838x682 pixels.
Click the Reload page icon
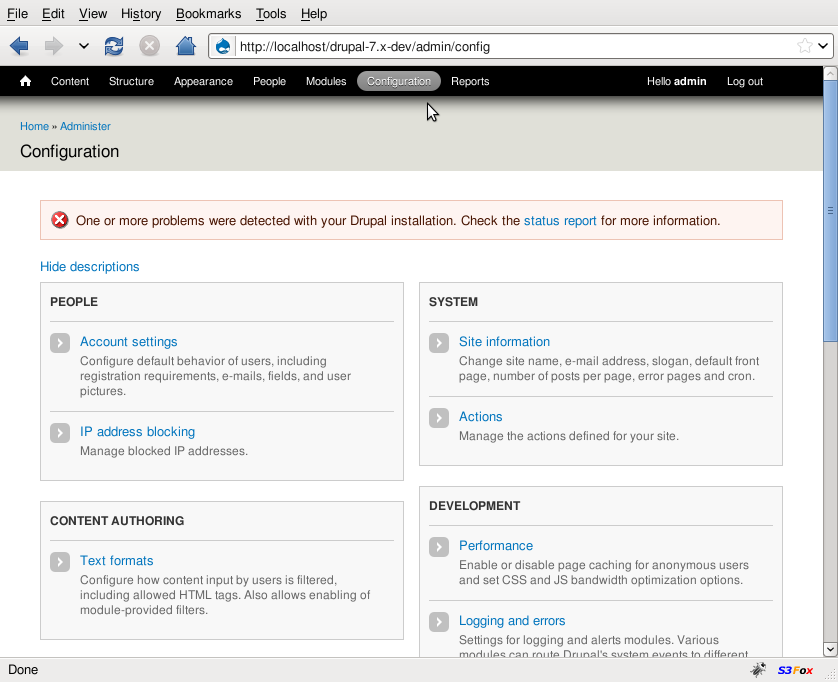tap(114, 46)
